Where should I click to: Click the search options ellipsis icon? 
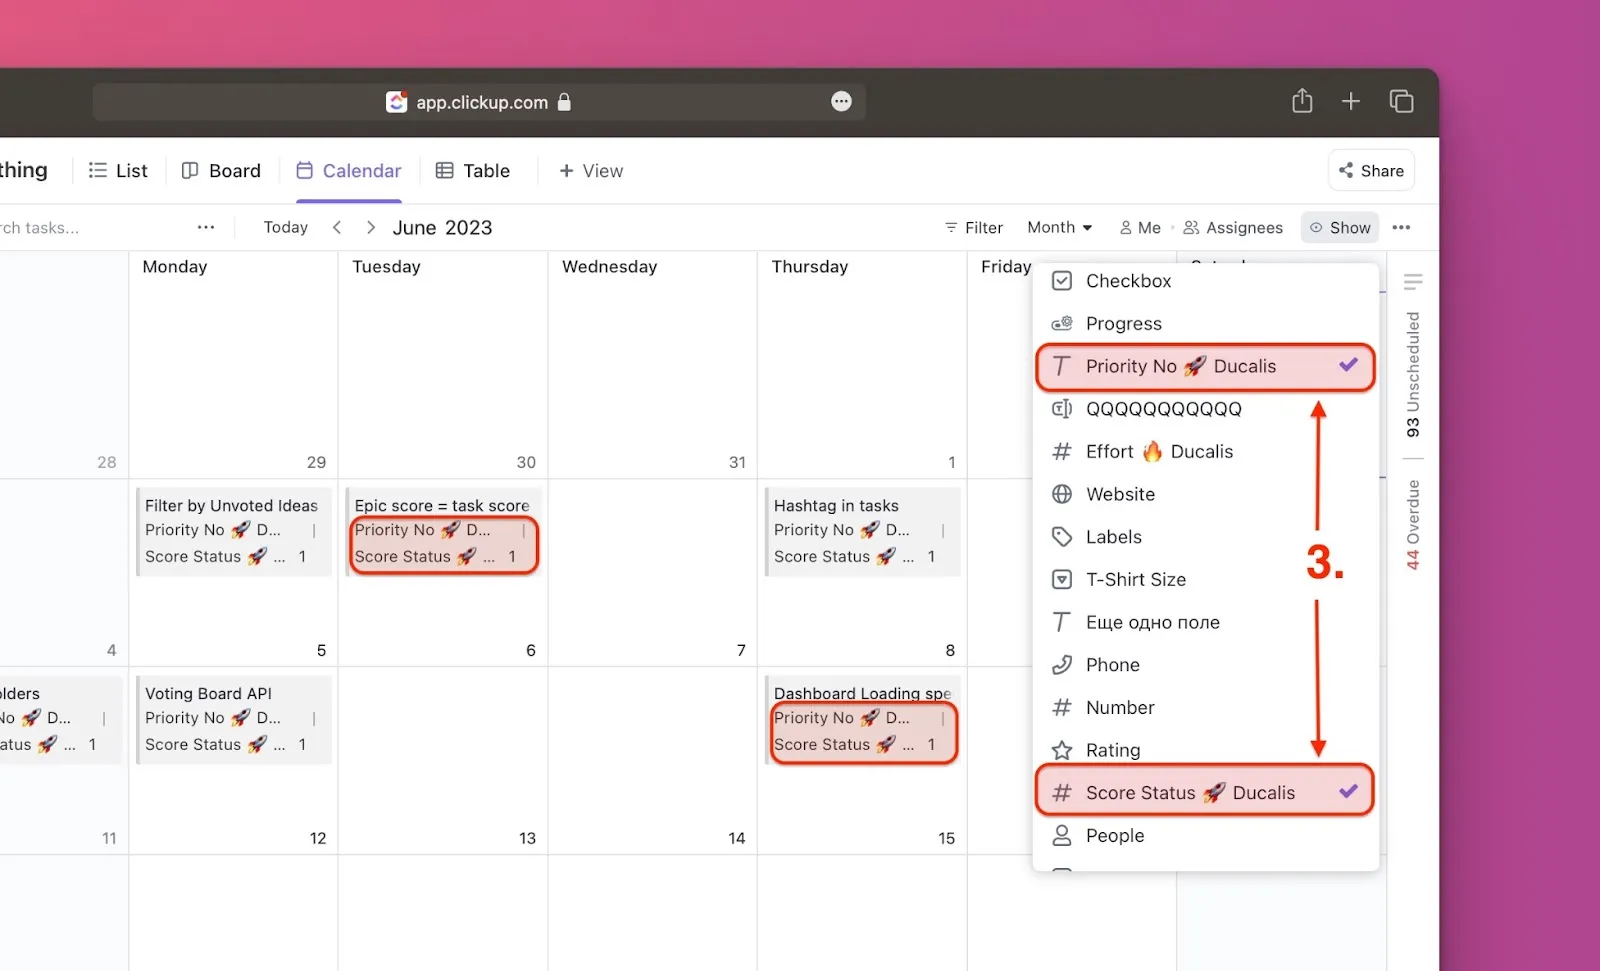tap(206, 228)
